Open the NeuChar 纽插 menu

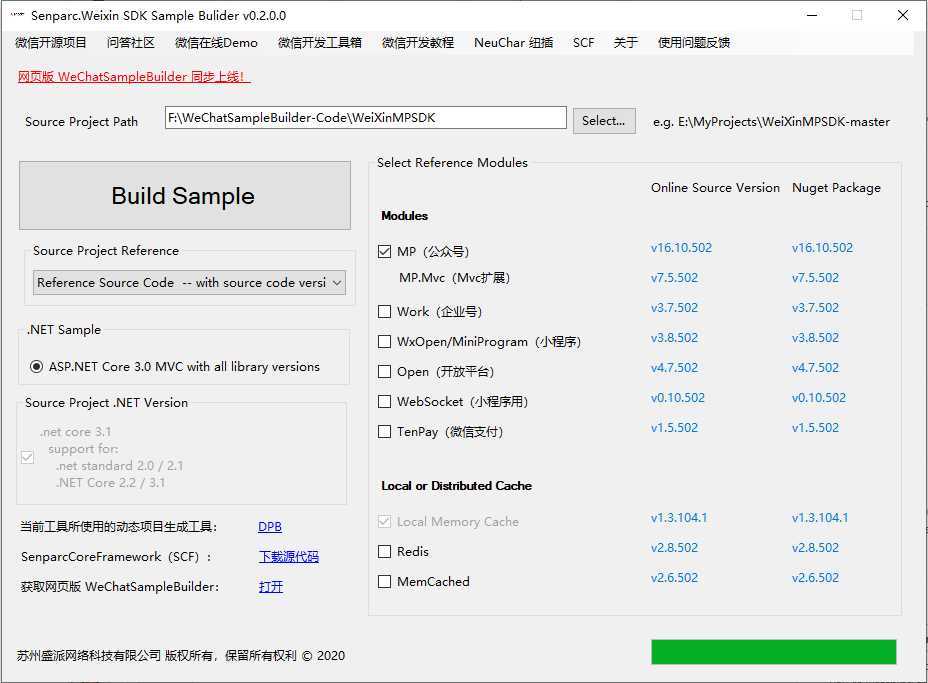pyautogui.click(x=514, y=43)
